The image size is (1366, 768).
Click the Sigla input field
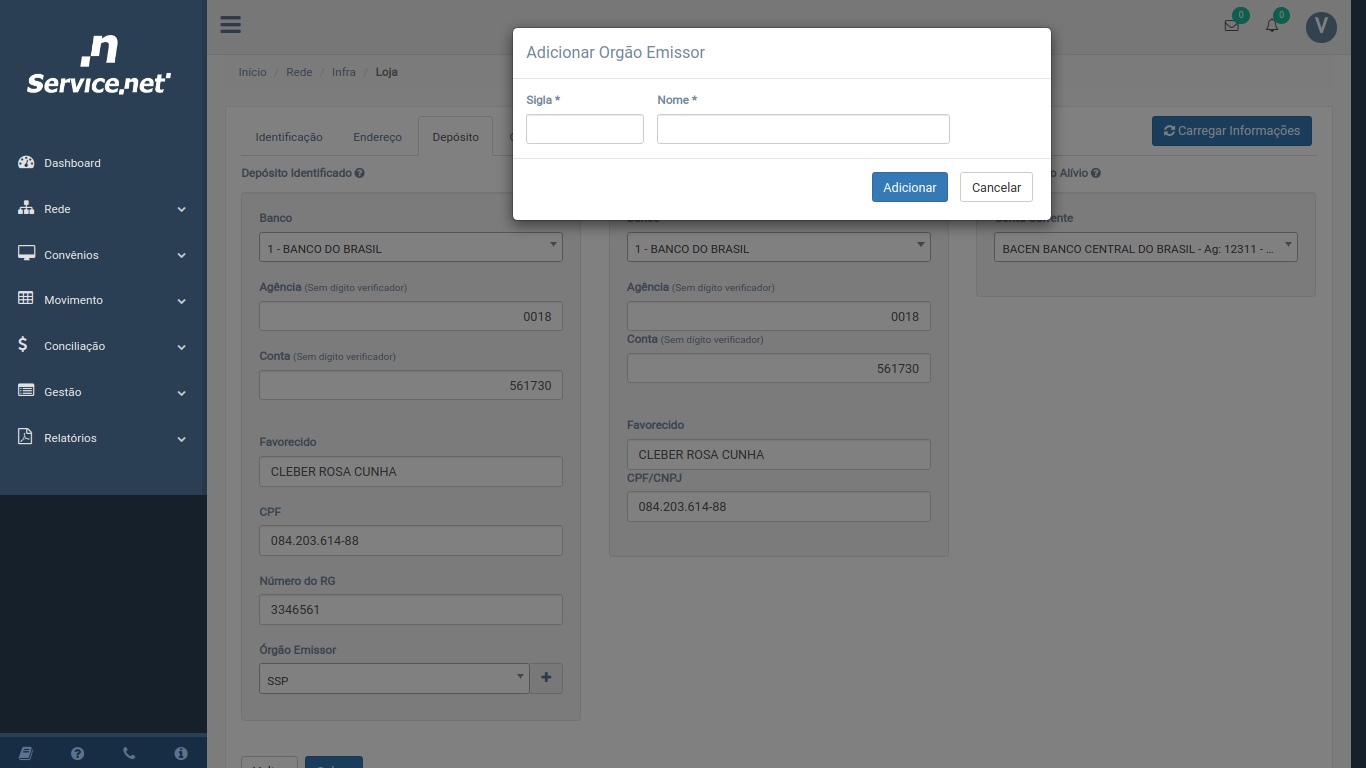[x=585, y=129]
